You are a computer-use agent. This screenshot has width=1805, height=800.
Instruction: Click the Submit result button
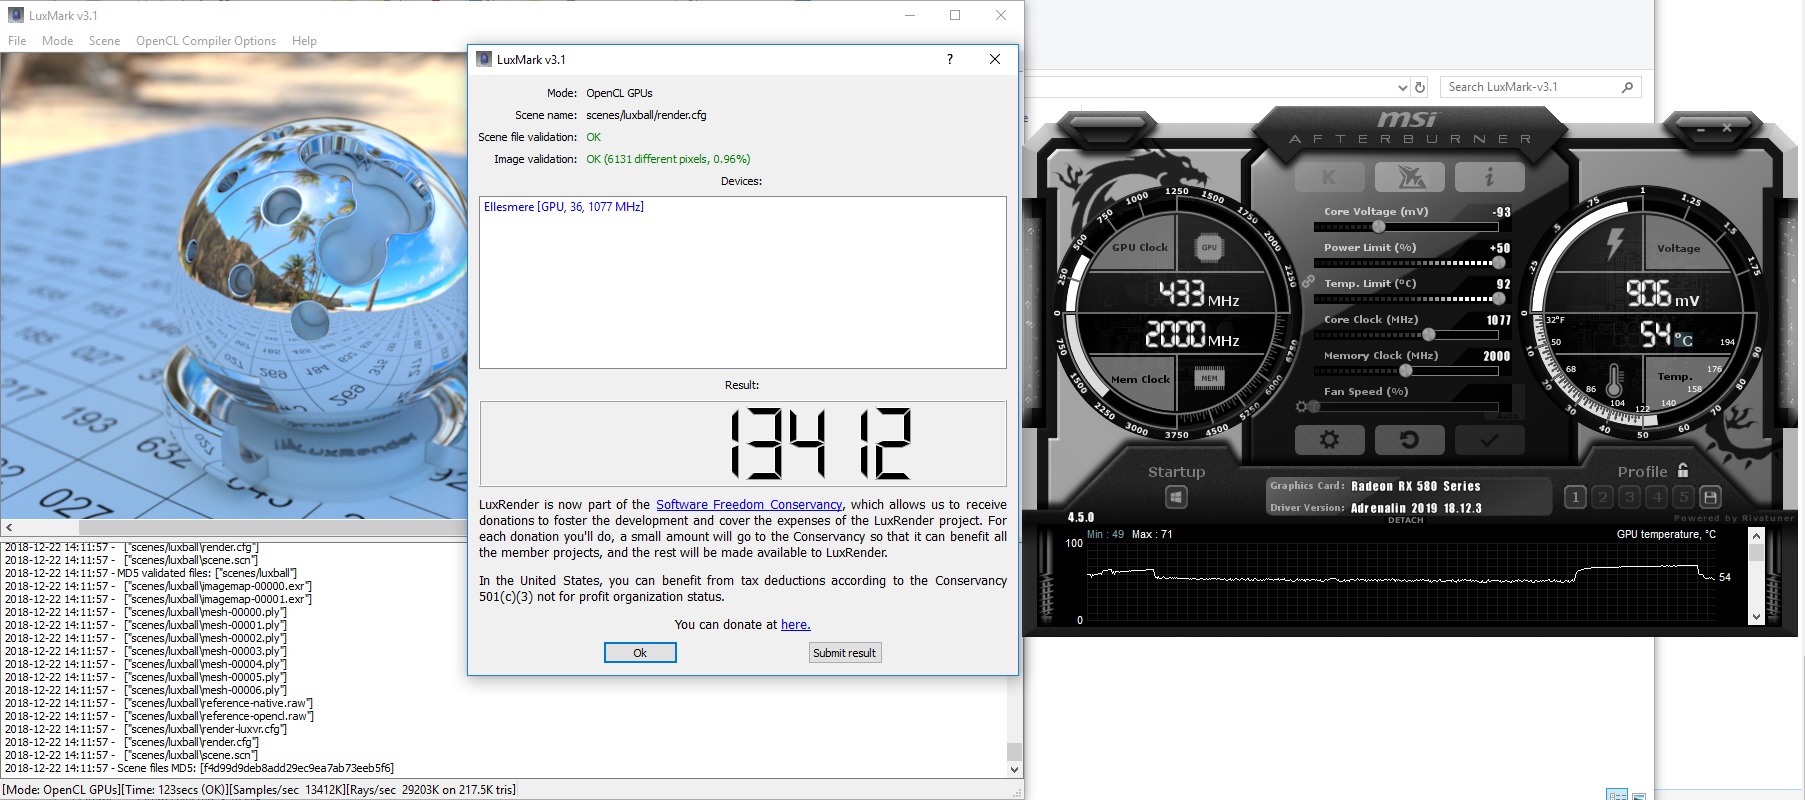[845, 653]
